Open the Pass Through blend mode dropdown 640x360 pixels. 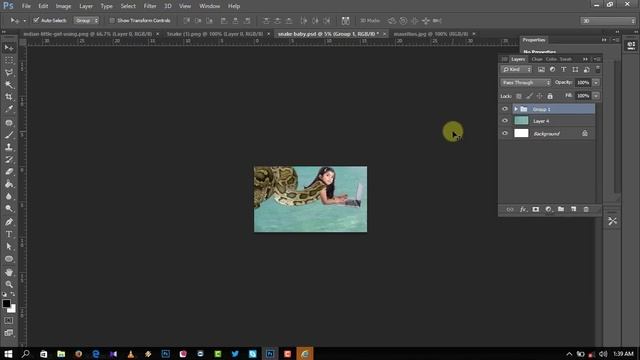[526, 83]
